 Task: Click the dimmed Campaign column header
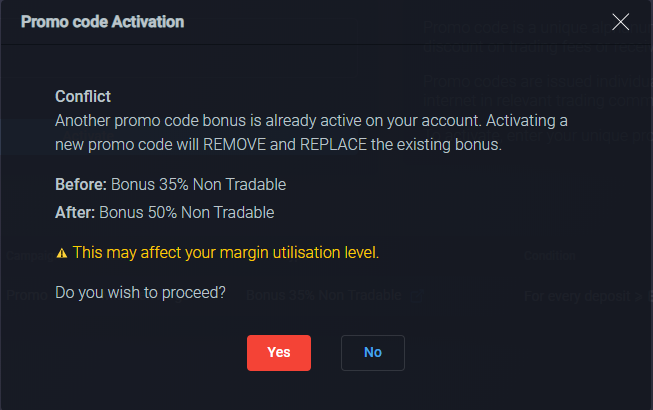point(30,256)
